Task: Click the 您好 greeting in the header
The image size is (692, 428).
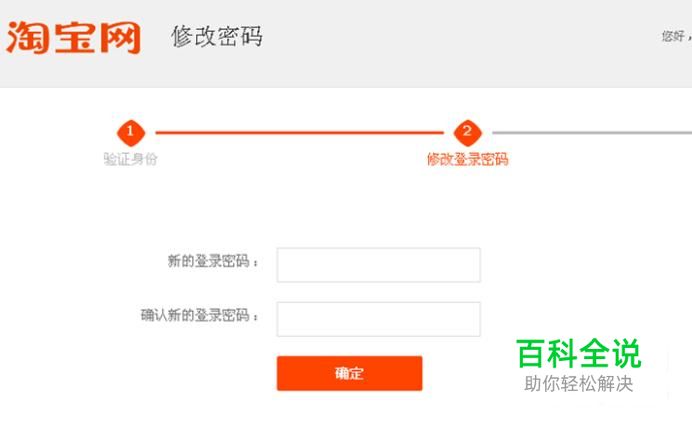Action: click(673, 36)
